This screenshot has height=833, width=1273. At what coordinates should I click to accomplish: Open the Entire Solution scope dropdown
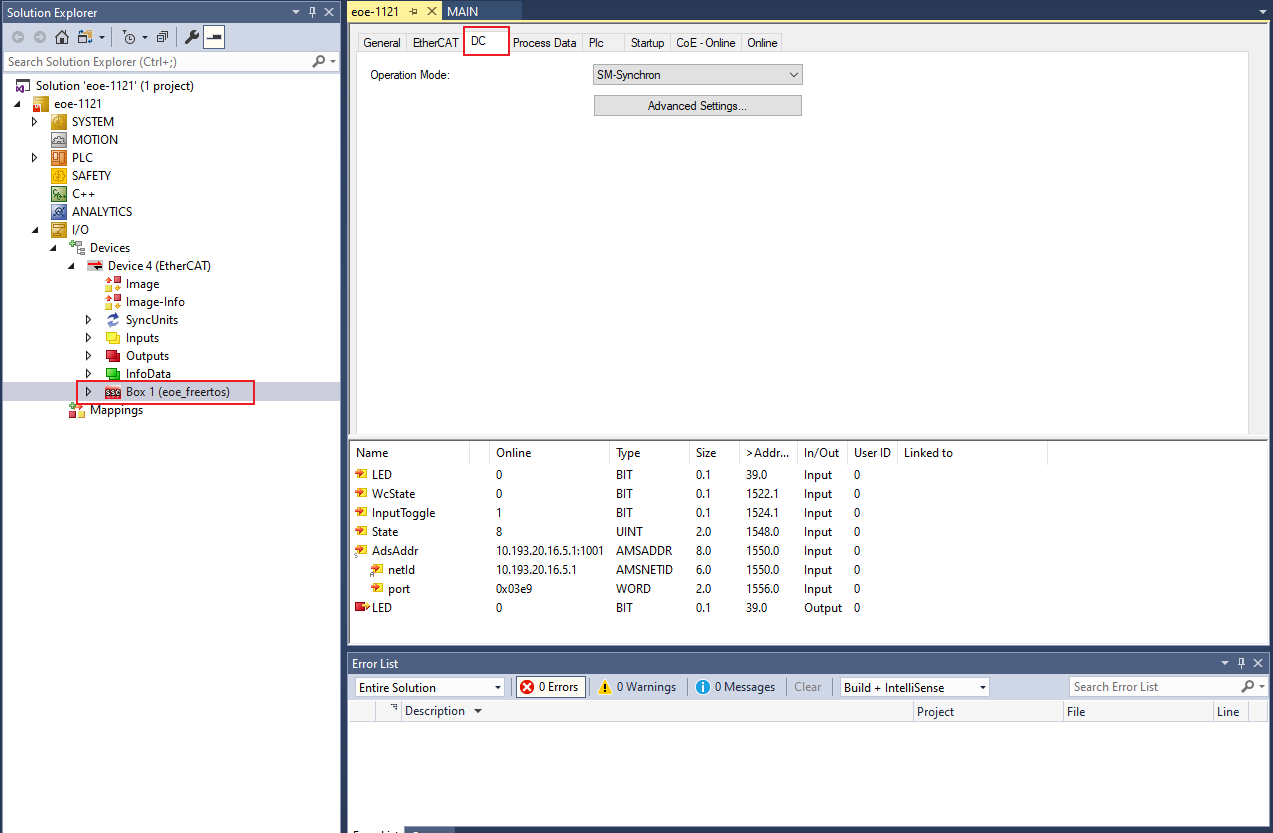point(430,687)
